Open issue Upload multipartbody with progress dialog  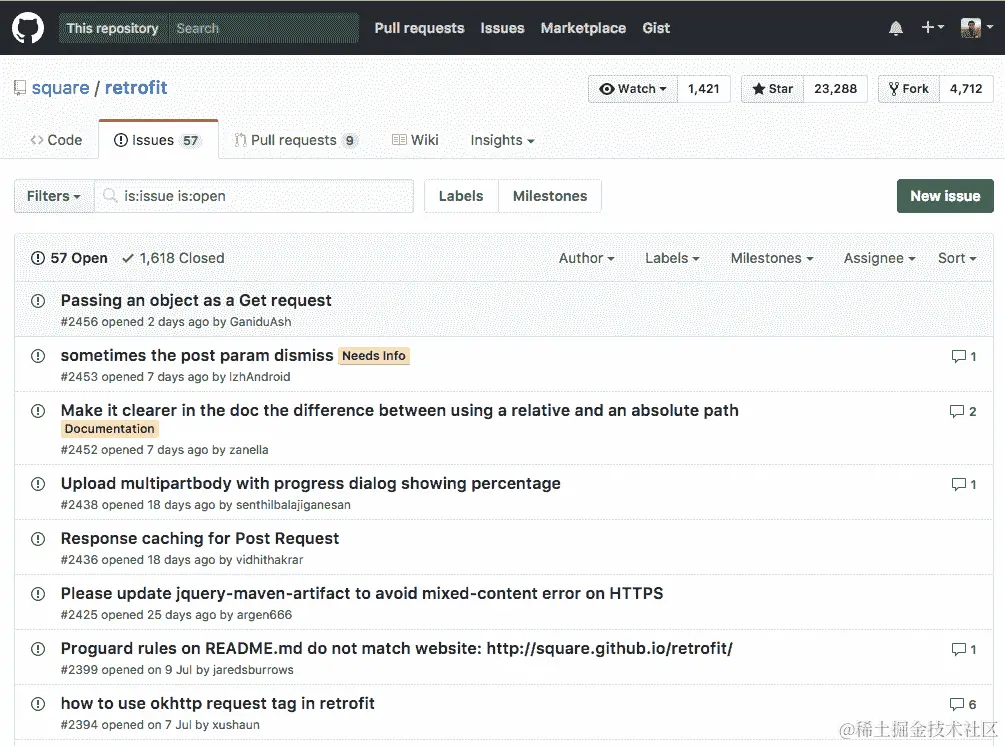[311, 484]
